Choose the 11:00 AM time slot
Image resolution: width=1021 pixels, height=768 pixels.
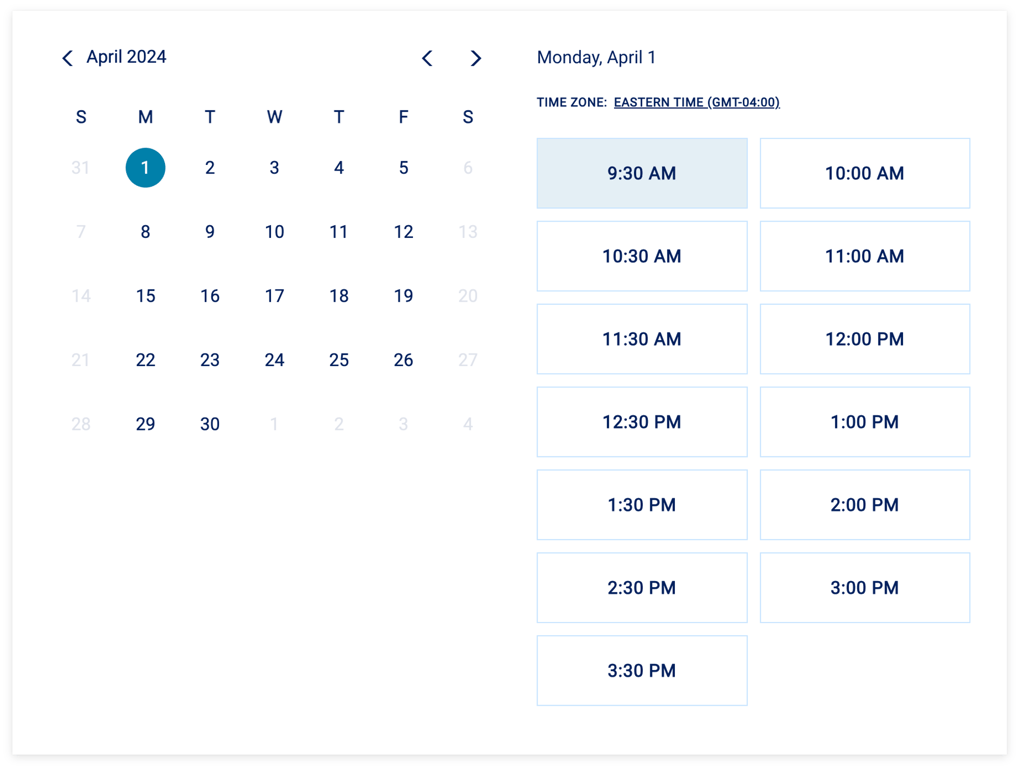pos(864,257)
